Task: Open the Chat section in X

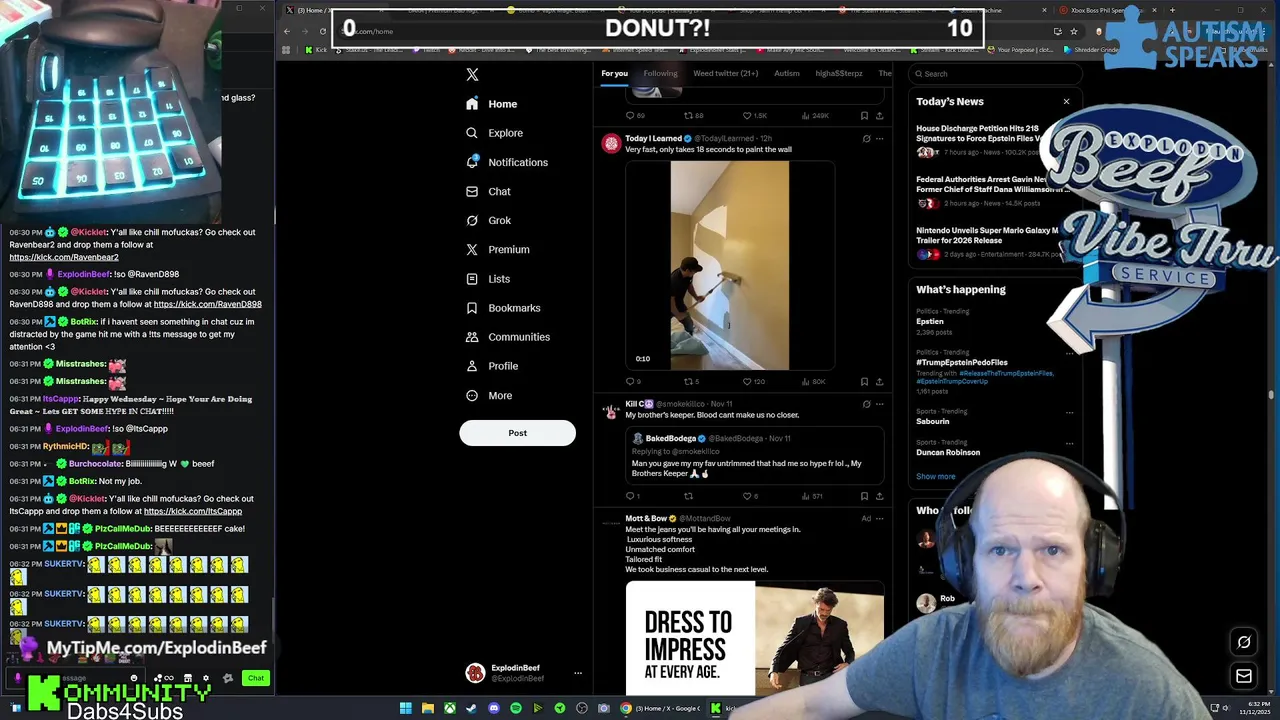Action: (x=488, y=191)
